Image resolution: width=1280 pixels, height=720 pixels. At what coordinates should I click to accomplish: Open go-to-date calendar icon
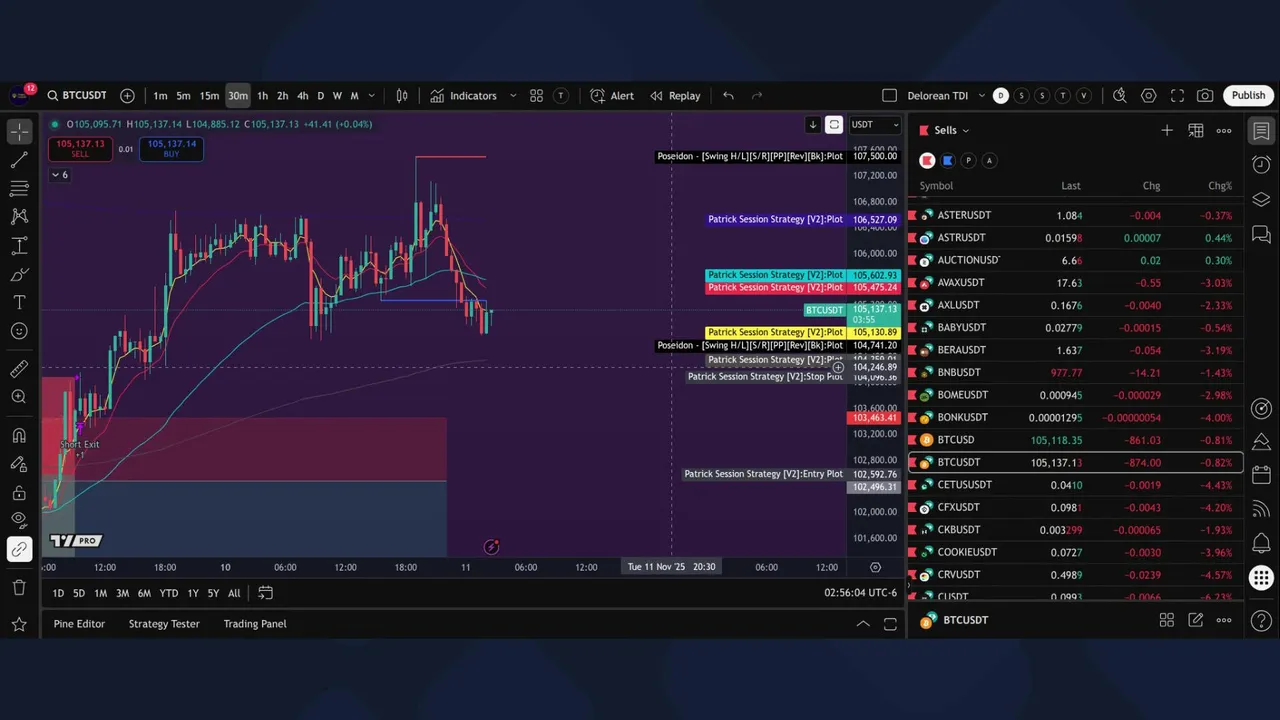[x=265, y=593]
